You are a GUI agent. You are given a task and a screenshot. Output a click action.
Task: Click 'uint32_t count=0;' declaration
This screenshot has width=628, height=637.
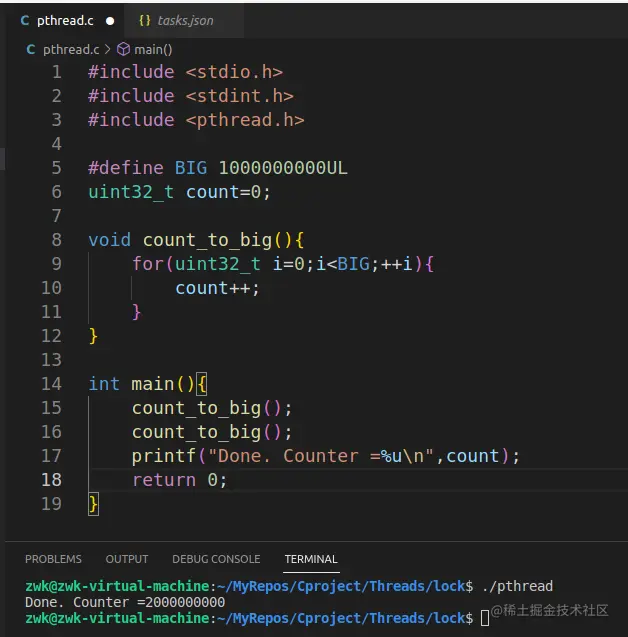pyautogui.click(x=179, y=192)
